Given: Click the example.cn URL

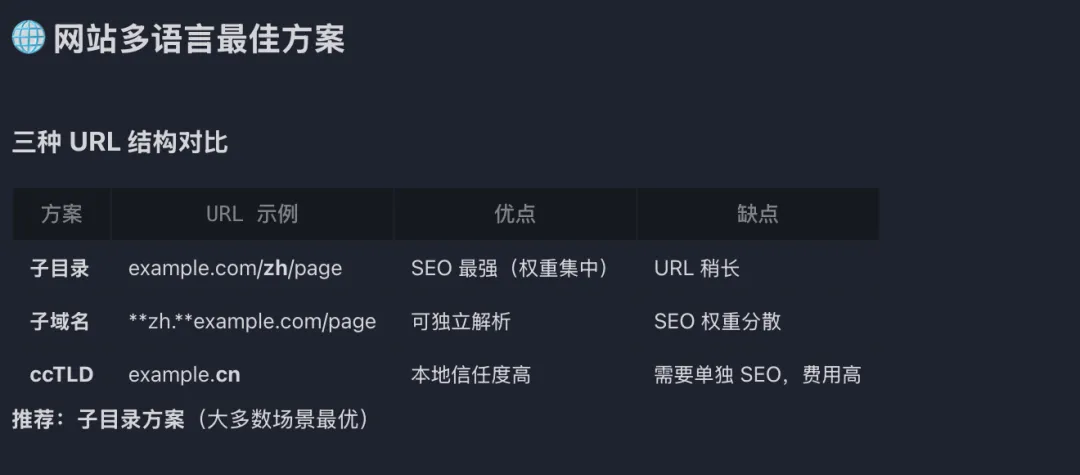Looking at the screenshot, I should click(x=184, y=375).
